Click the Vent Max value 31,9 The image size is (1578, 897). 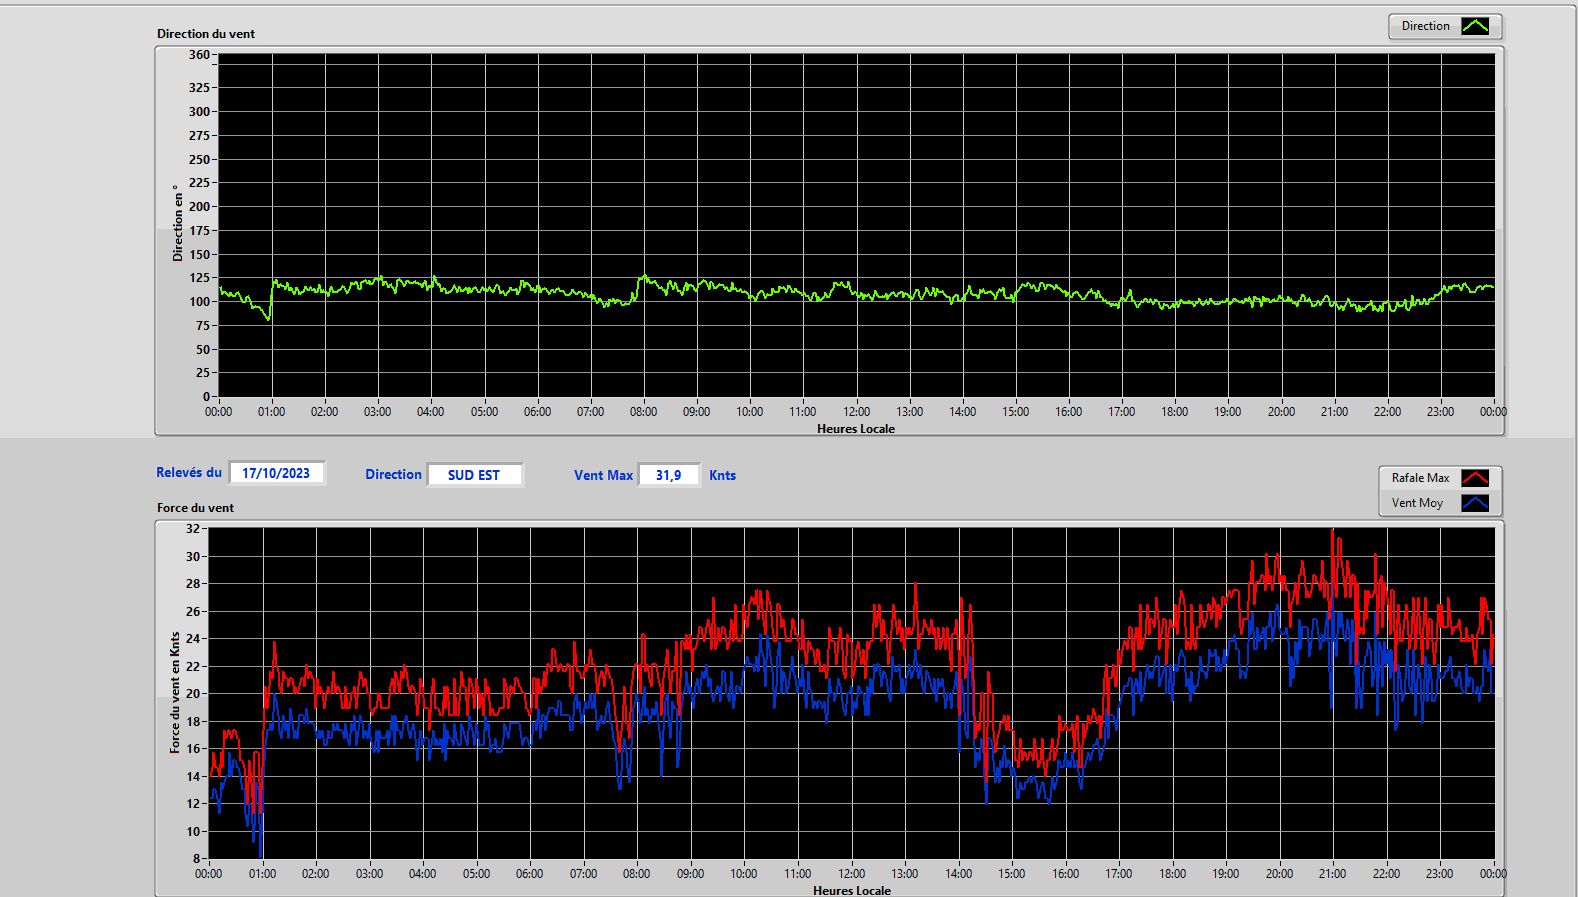point(669,475)
